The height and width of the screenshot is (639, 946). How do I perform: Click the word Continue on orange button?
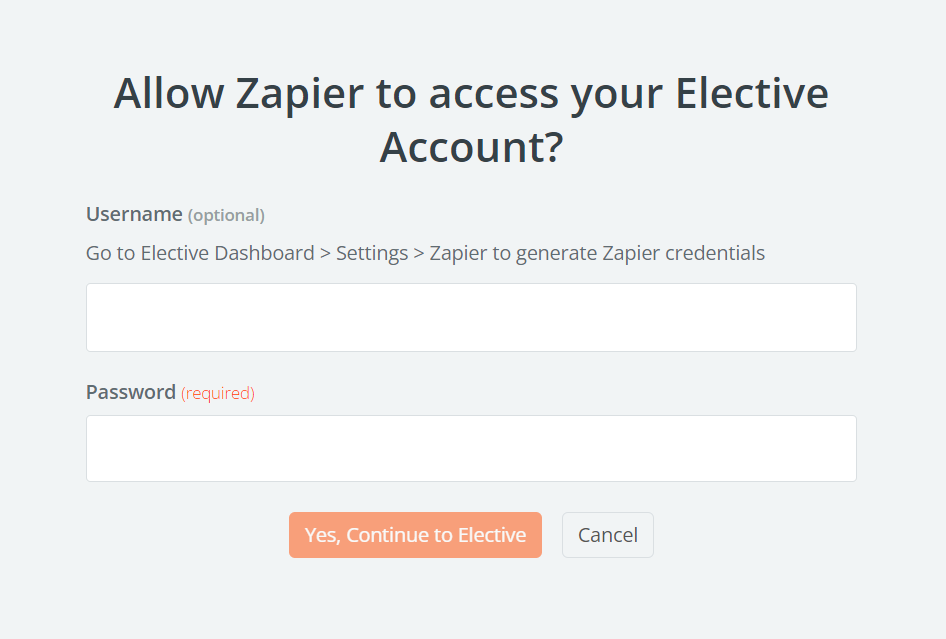pyautogui.click(x=400, y=535)
